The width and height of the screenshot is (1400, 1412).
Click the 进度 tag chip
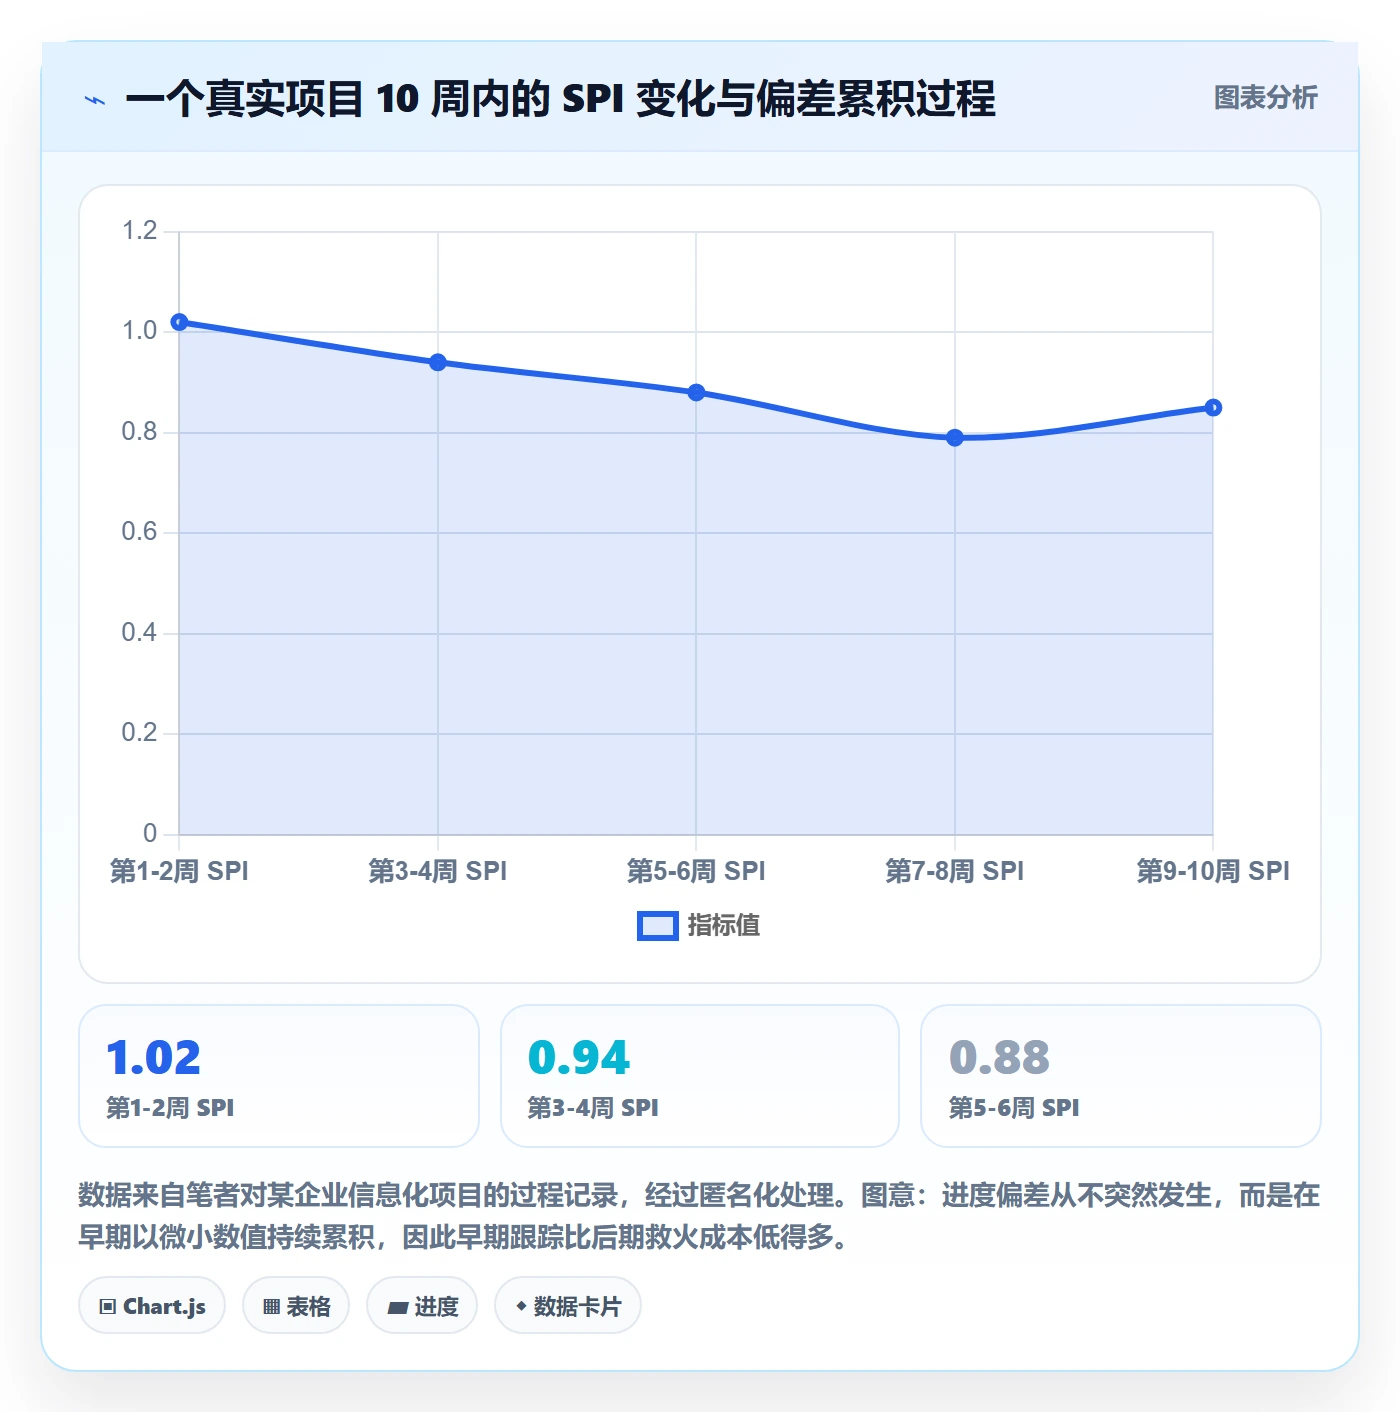pyautogui.click(x=422, y=1306)
